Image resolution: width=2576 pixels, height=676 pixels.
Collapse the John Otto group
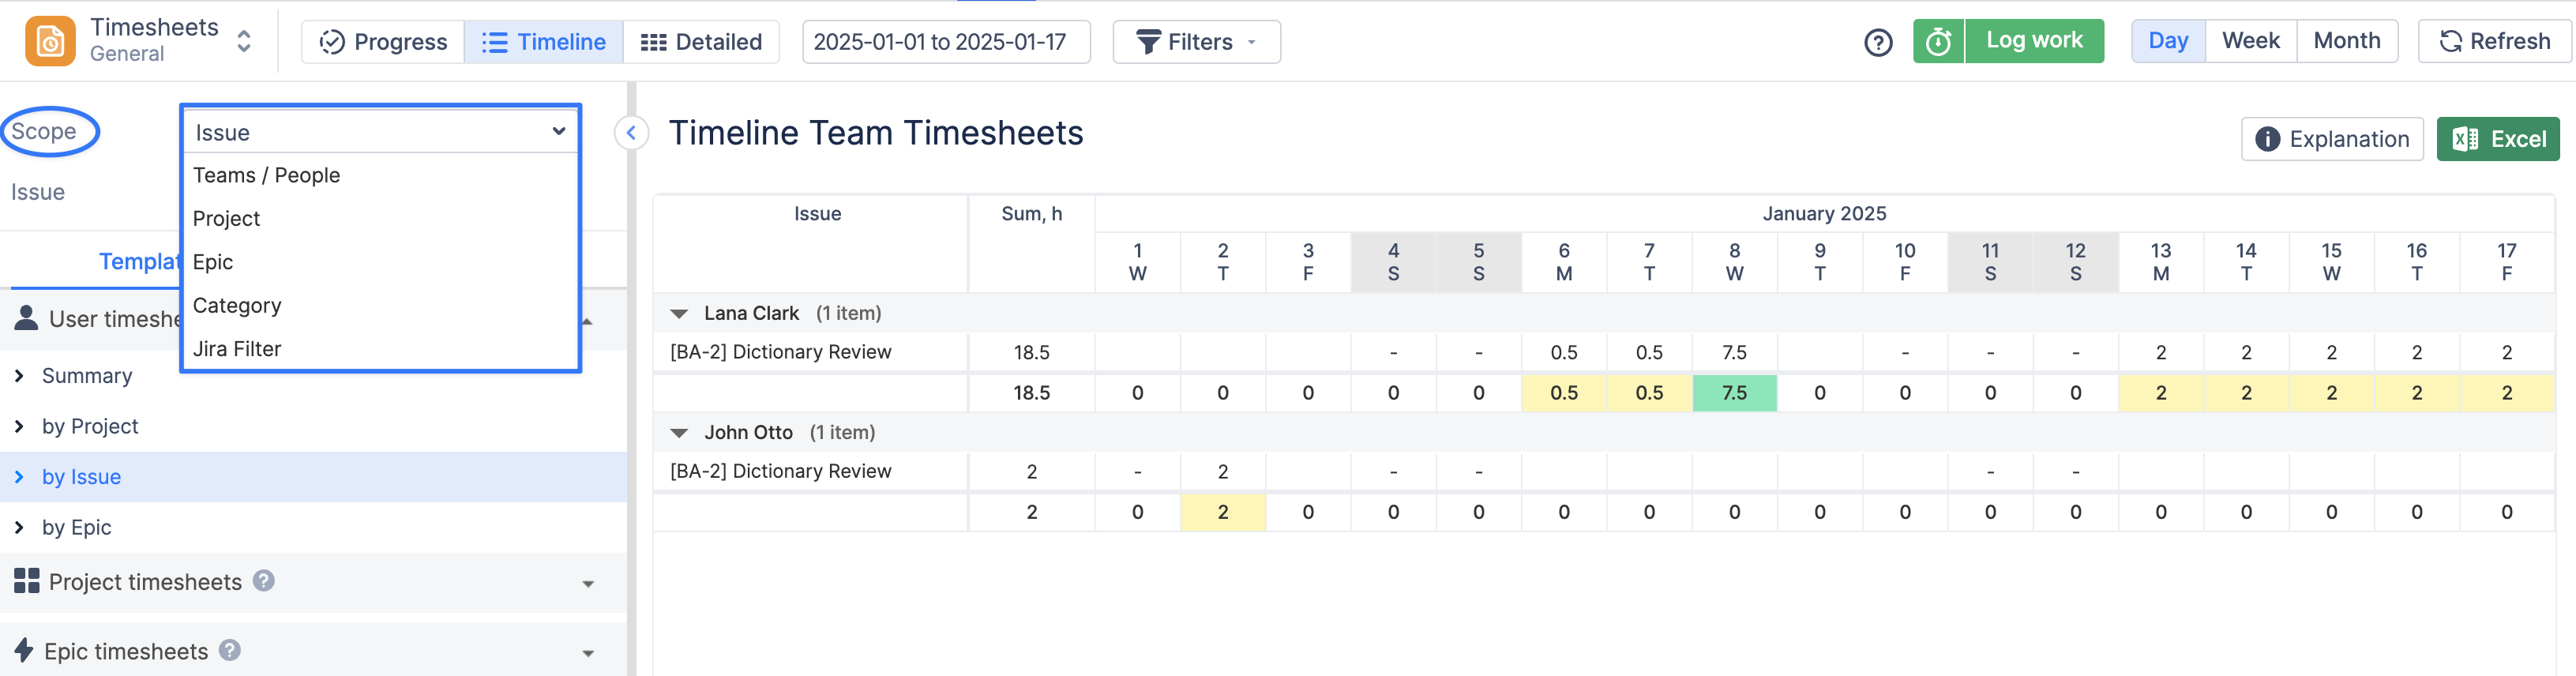tap(679, 433)
